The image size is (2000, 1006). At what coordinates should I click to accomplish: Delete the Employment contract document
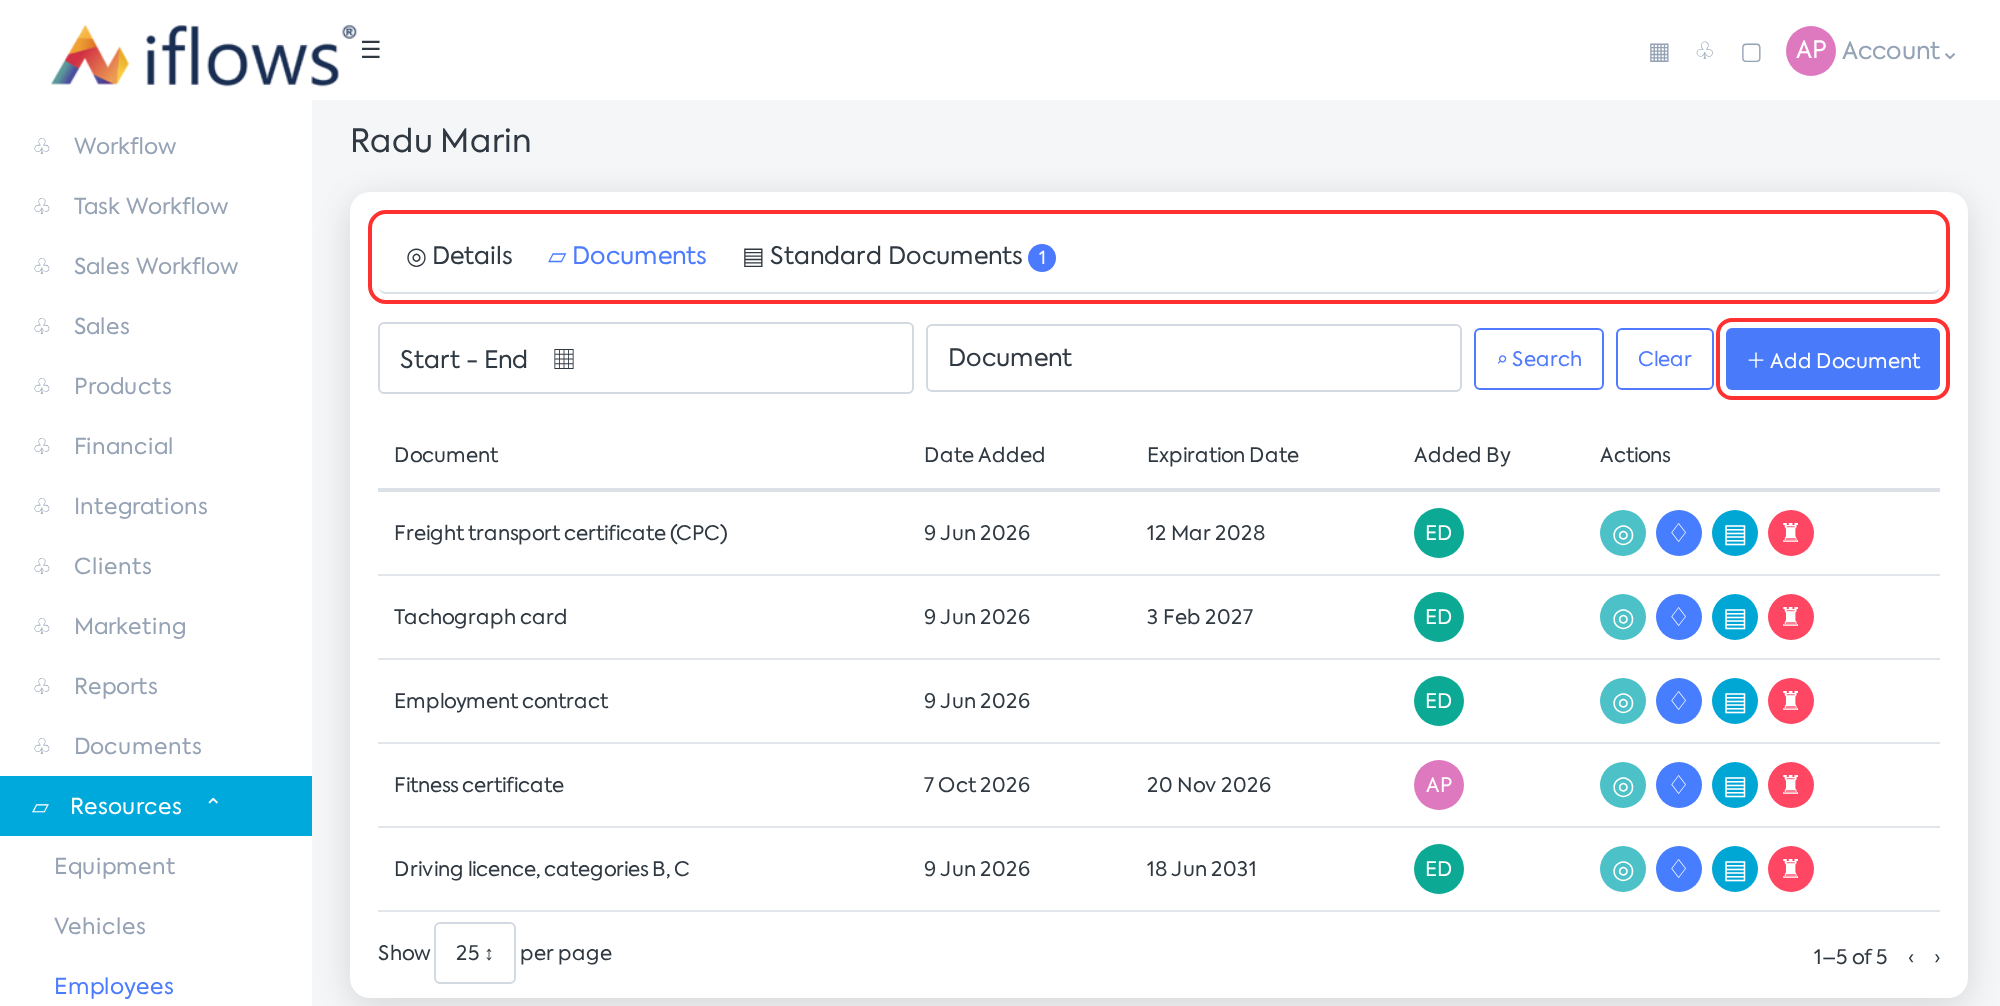tap(1791, 701)
